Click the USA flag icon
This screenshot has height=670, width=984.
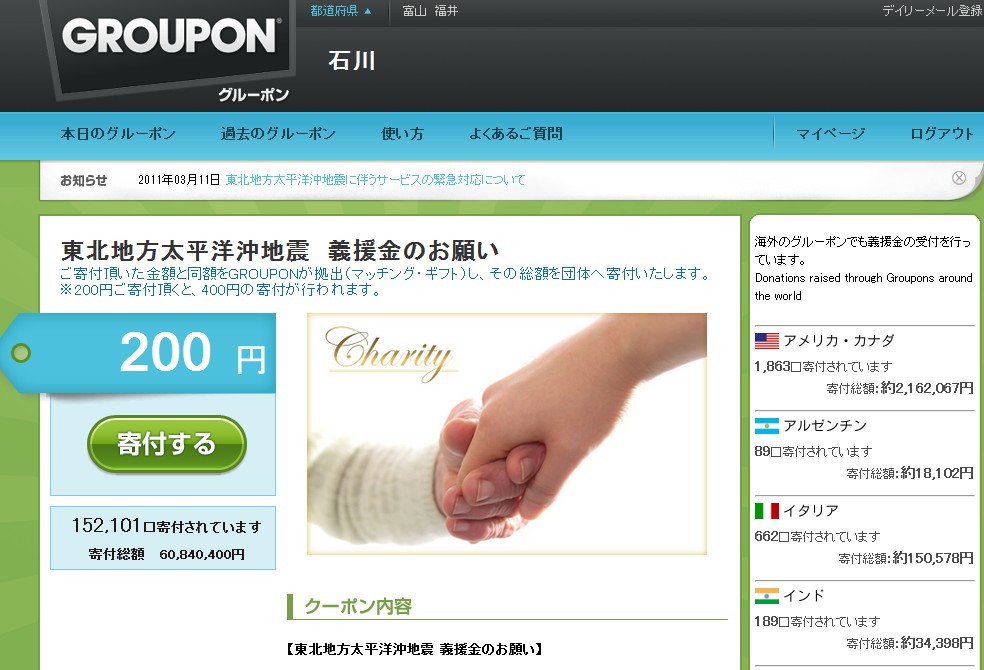[767, 341]
